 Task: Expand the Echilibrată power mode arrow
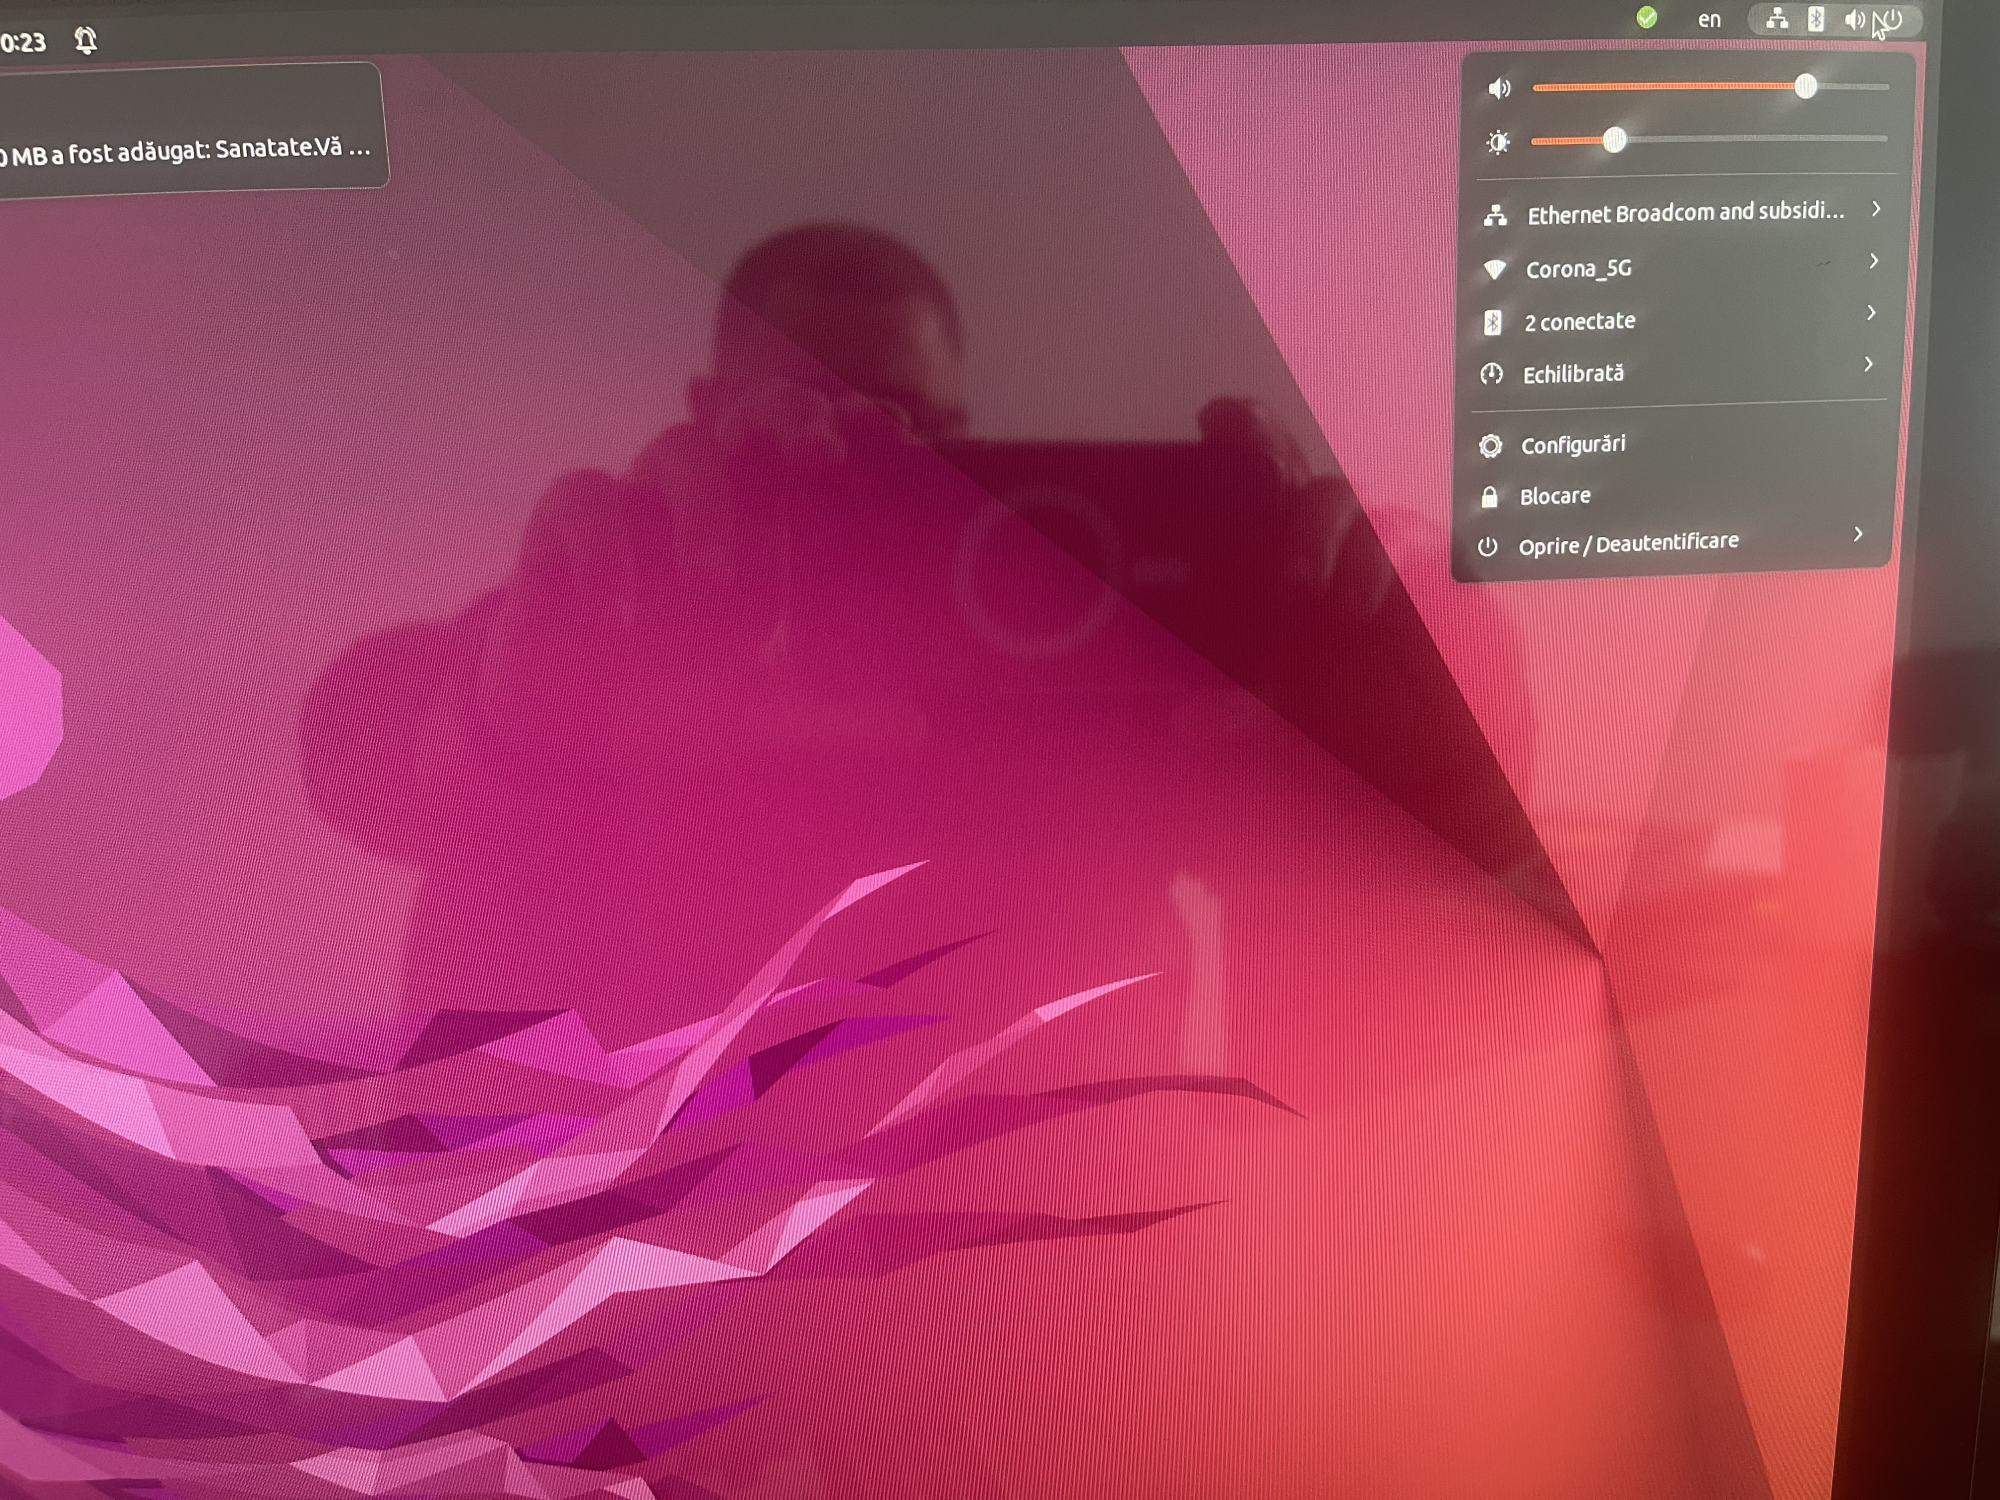pyautogui.click(x=1868, y=364)
